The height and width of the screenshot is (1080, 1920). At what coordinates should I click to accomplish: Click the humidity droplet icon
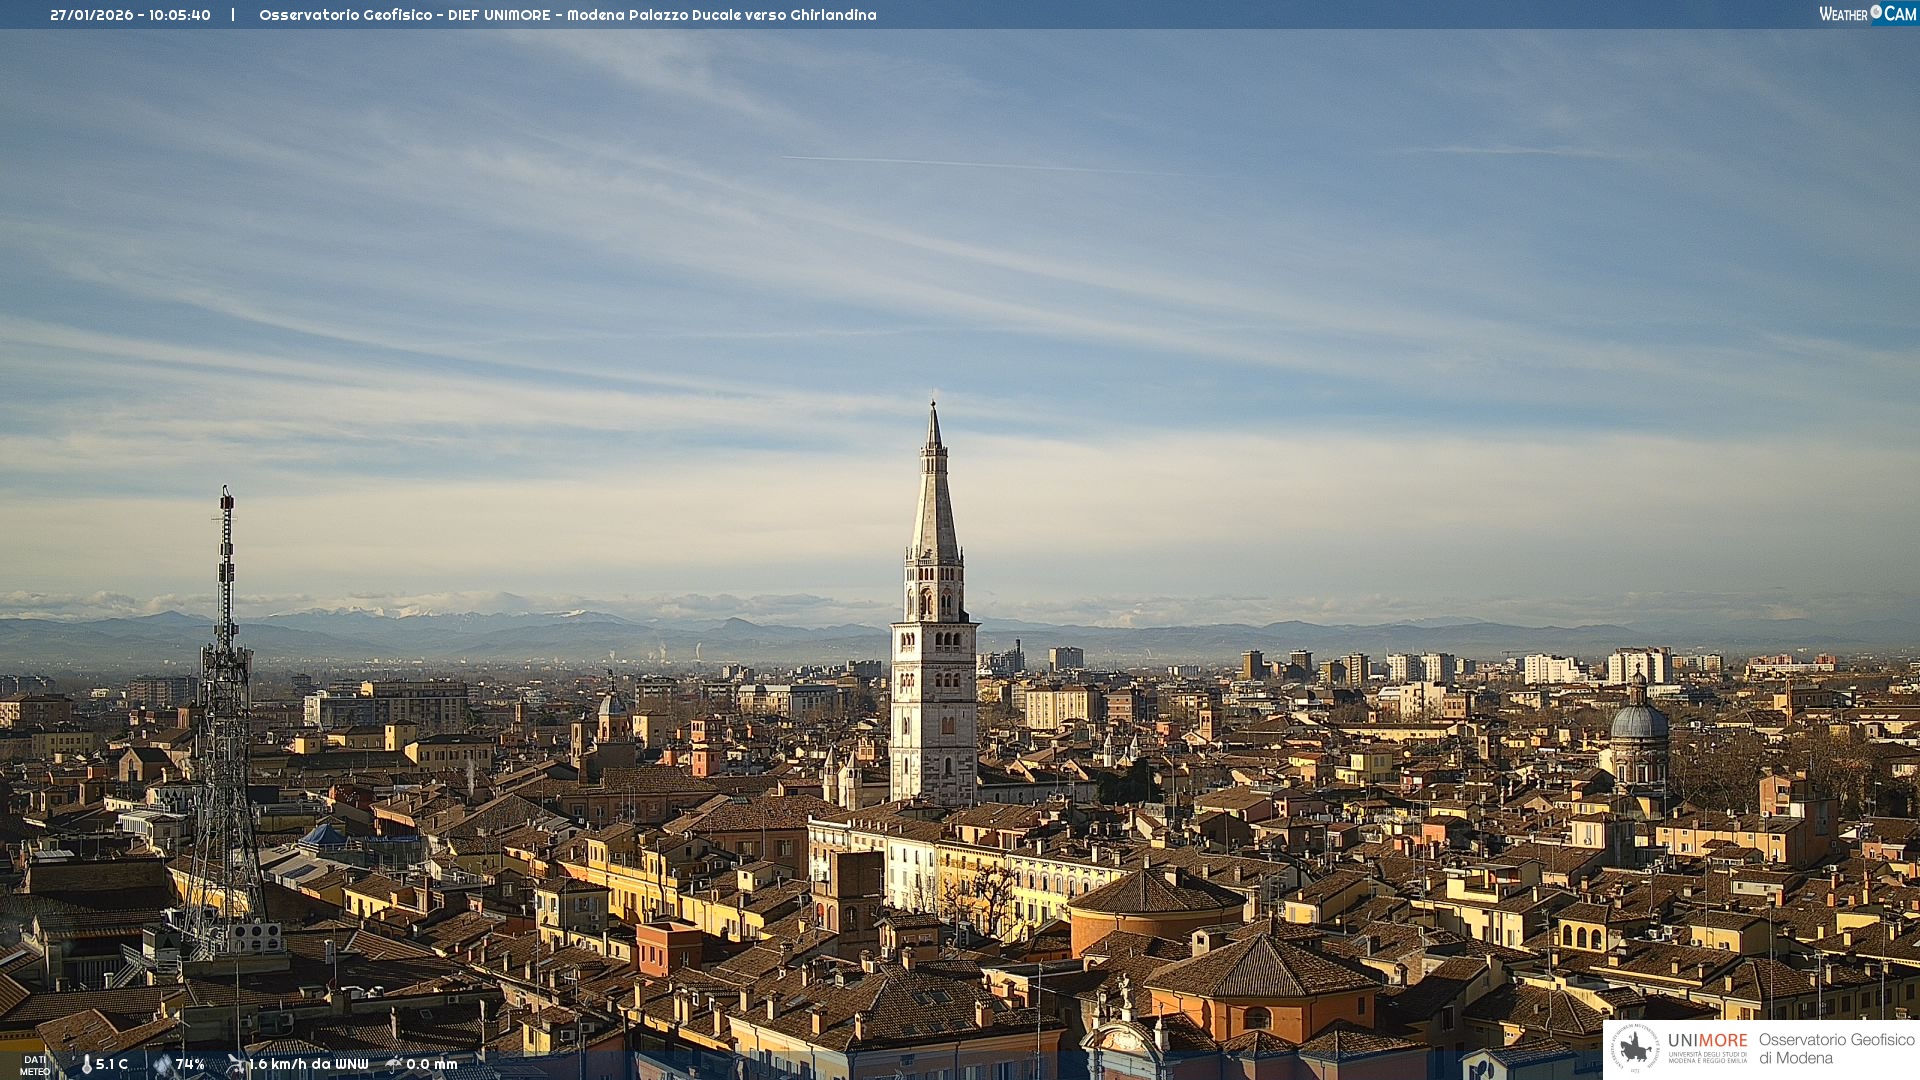(163, 1065)
